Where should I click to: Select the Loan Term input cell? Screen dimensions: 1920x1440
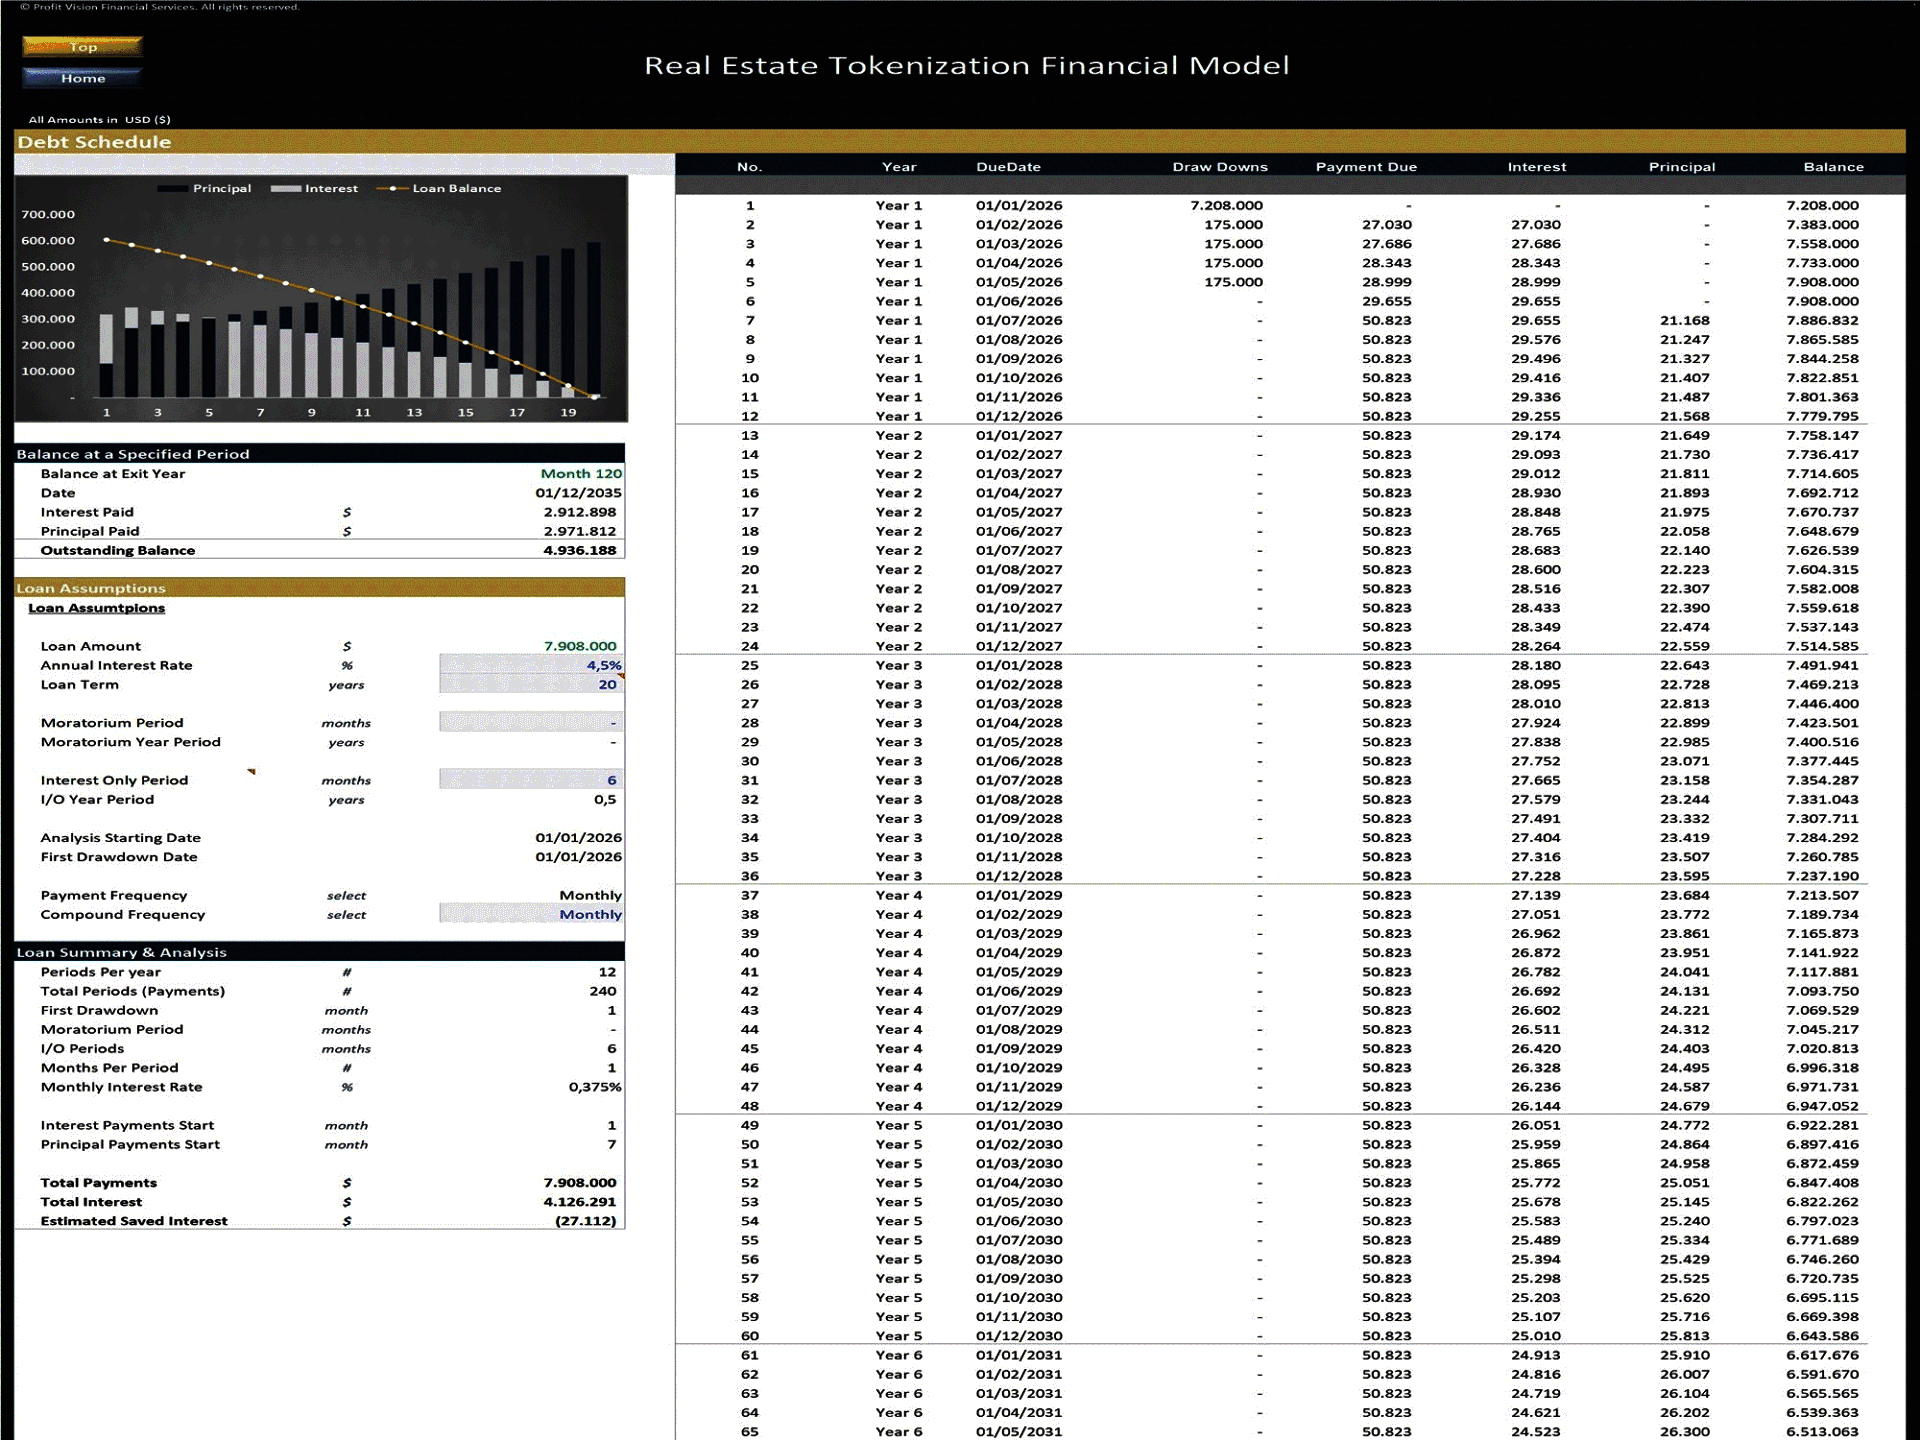(x=531, y=685)
